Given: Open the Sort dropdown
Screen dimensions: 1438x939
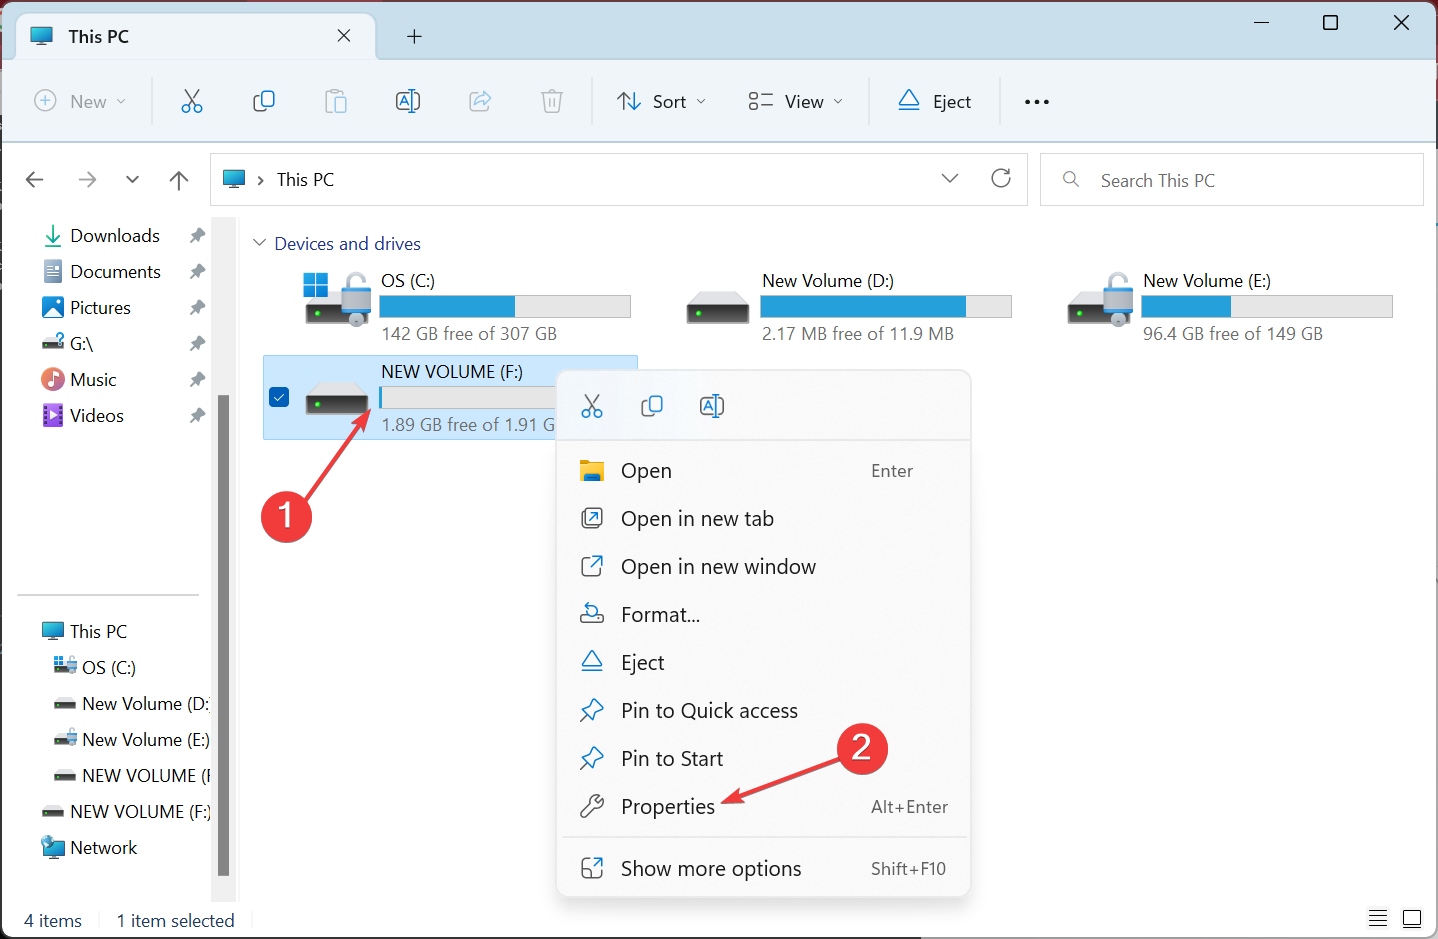Looking at the screenshot, I should pos(661,101).
